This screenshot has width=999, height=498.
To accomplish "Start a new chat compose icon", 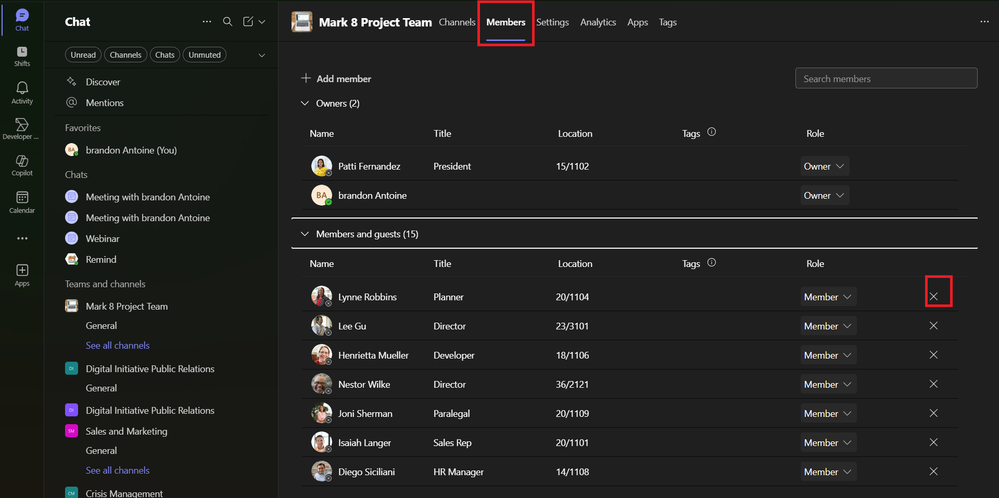I will point(248,22).
